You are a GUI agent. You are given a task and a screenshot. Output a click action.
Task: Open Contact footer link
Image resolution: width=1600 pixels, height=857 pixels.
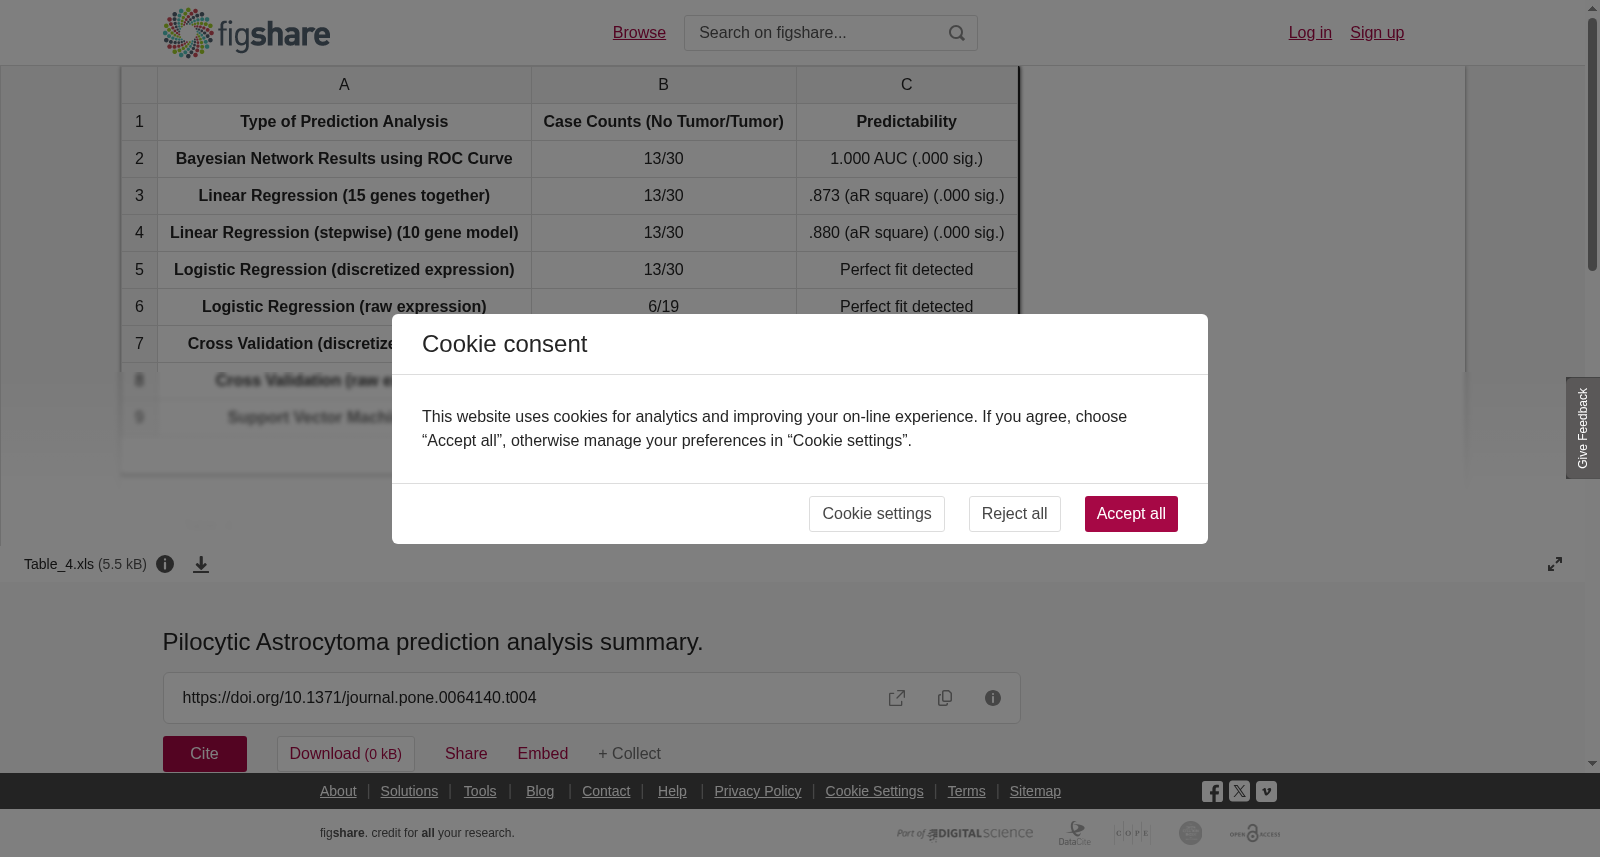pyautogui.click(x=606, y=791)
